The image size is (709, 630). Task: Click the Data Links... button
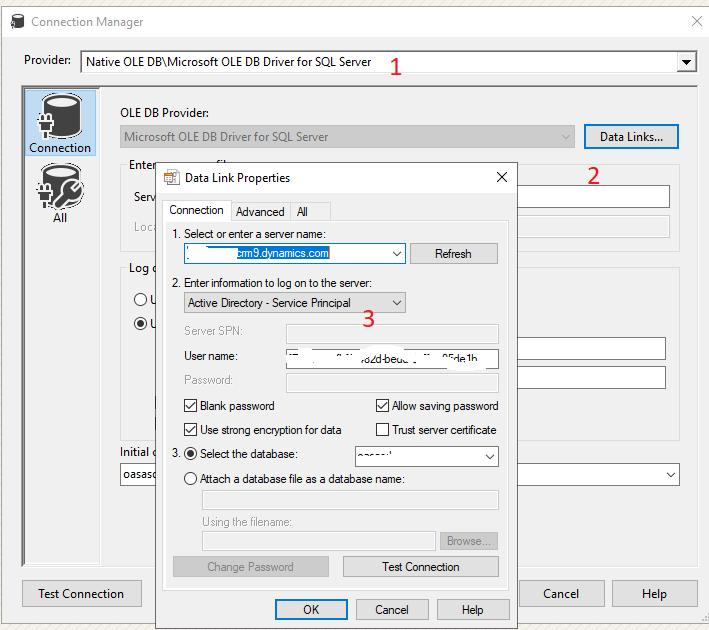(x=631, y=137)
